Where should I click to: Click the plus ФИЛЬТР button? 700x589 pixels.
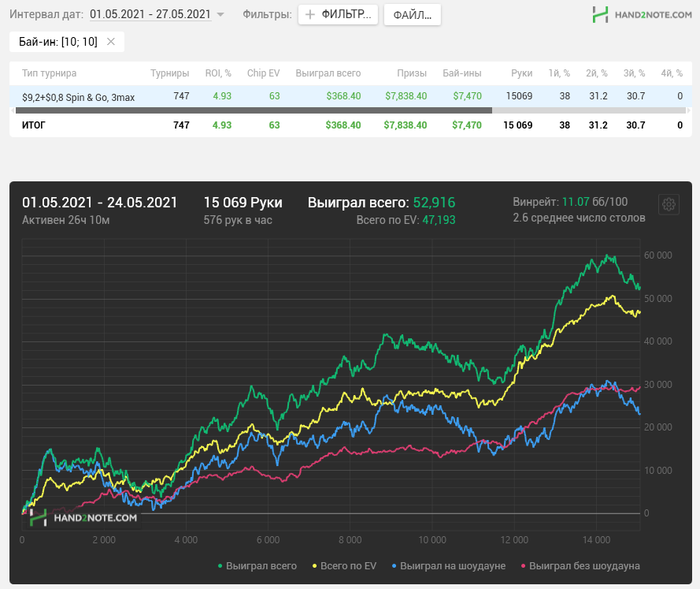coord(338,15)
